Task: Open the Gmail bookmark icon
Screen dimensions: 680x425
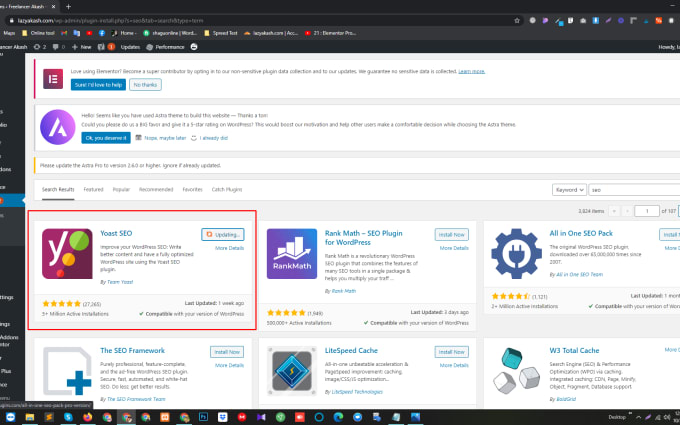Action: tap(64, 33)
